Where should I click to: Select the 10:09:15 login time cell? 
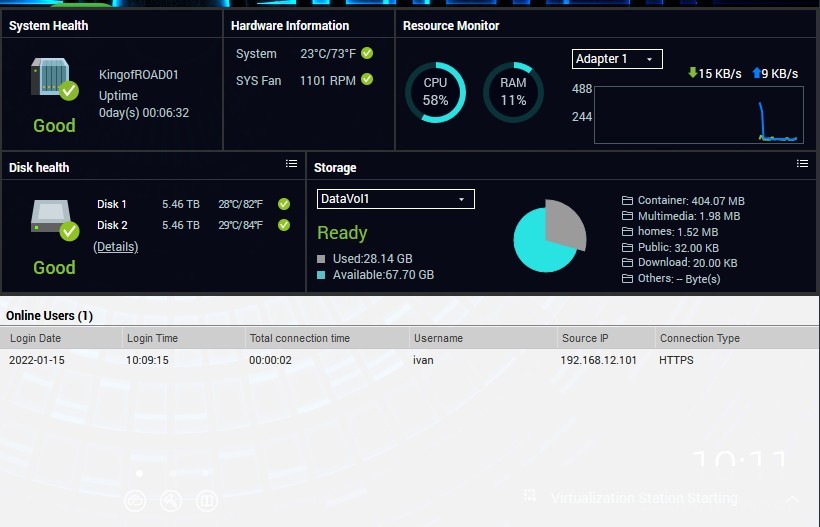pos(147,360)
